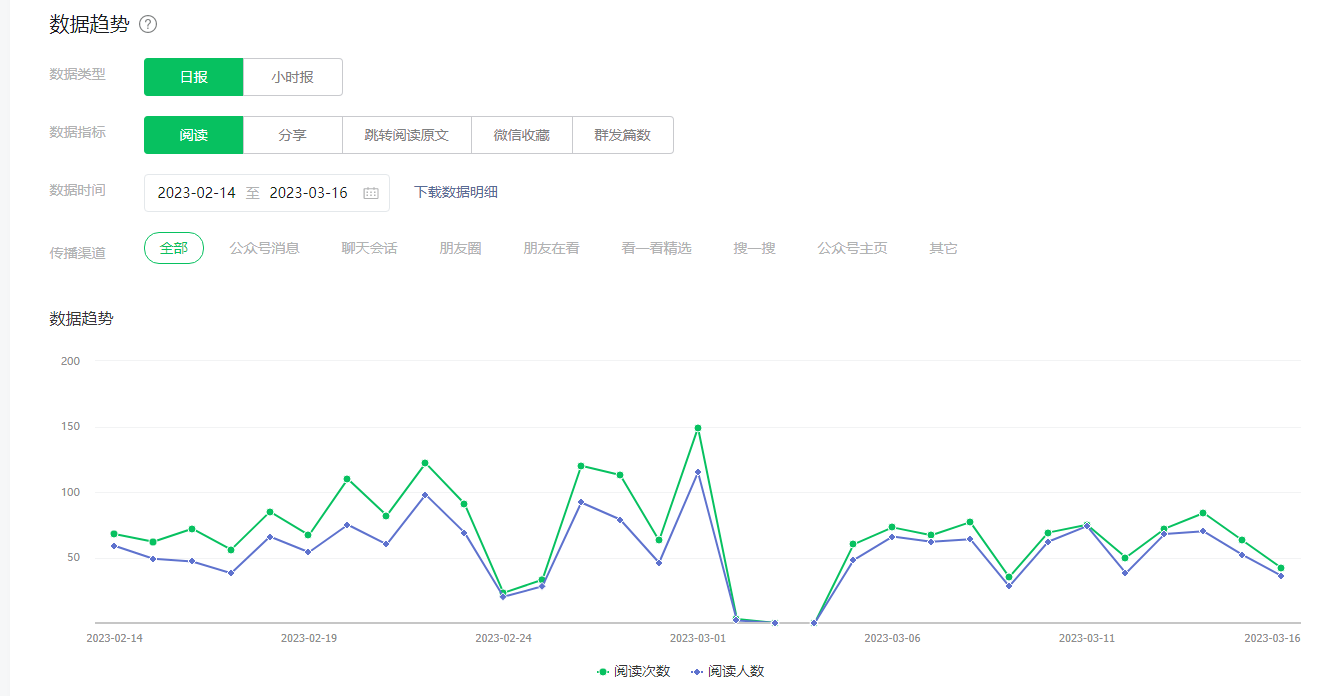This screenshot has width=1337, height=696.
Task: Filter by 聊天会话 channel
Action: click(x=370, y=248)
